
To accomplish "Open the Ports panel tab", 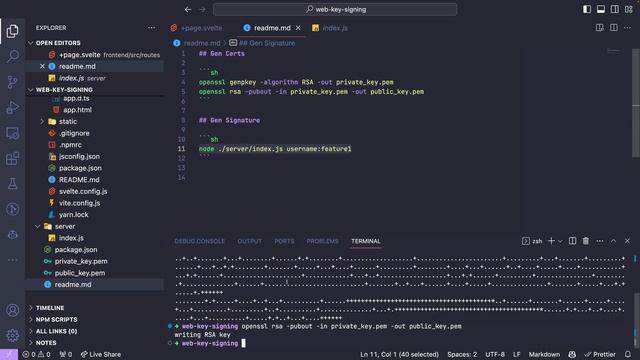I will pyautogui.click(x=284, y=241).
